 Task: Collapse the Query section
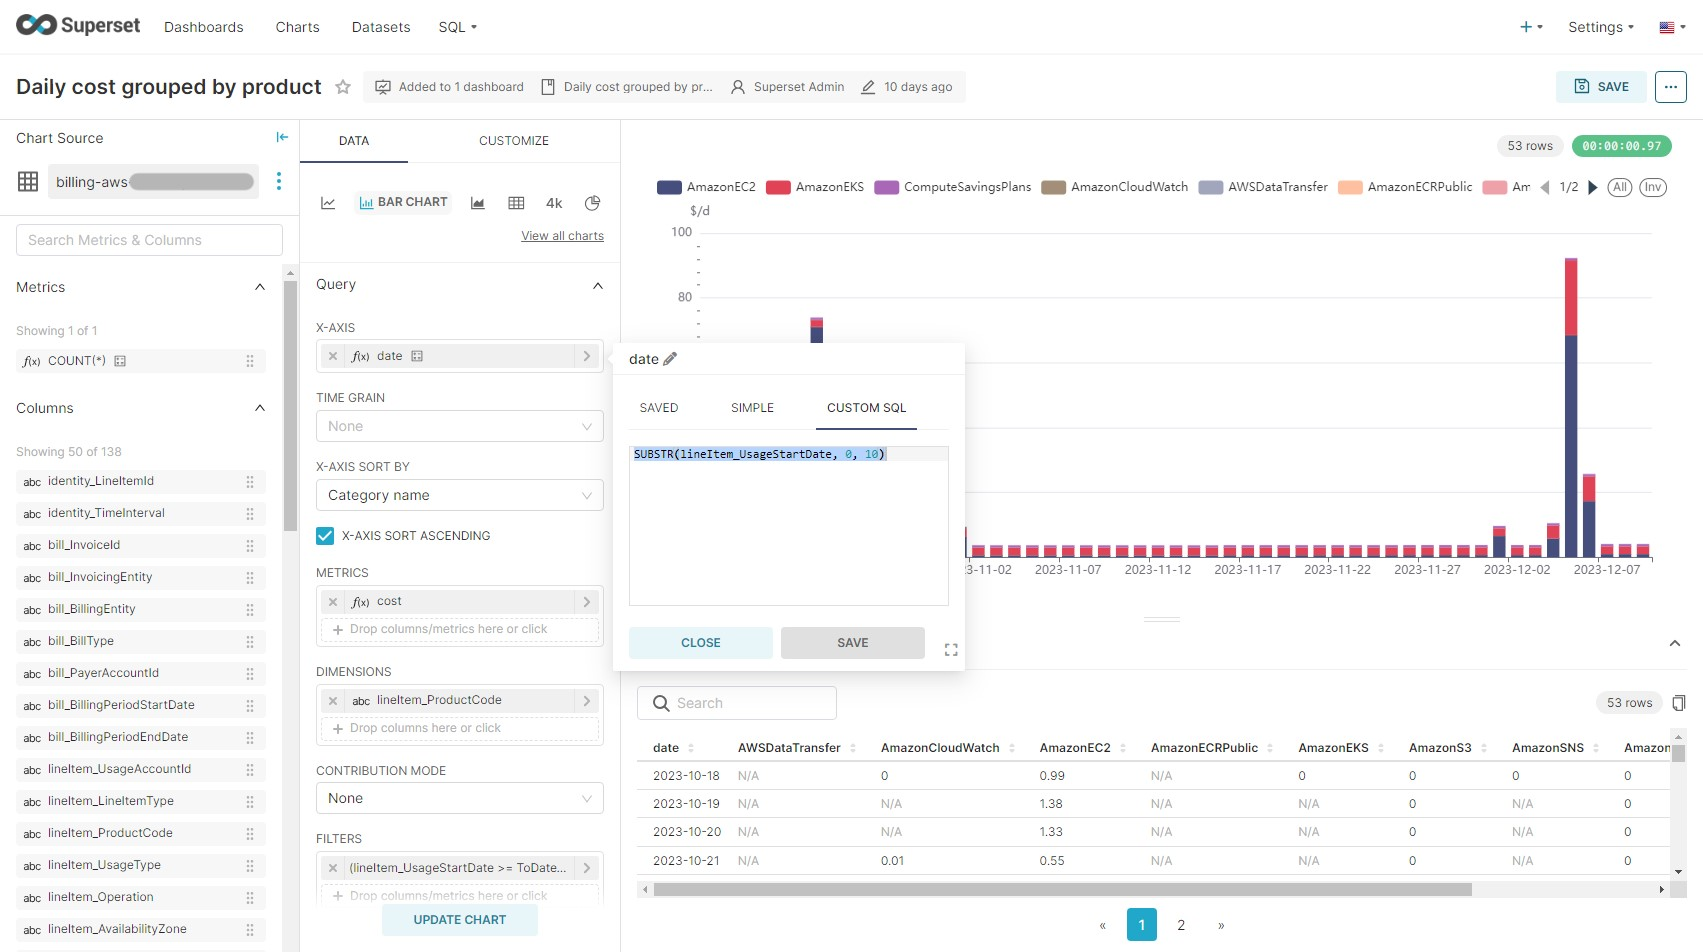point(597,285)
